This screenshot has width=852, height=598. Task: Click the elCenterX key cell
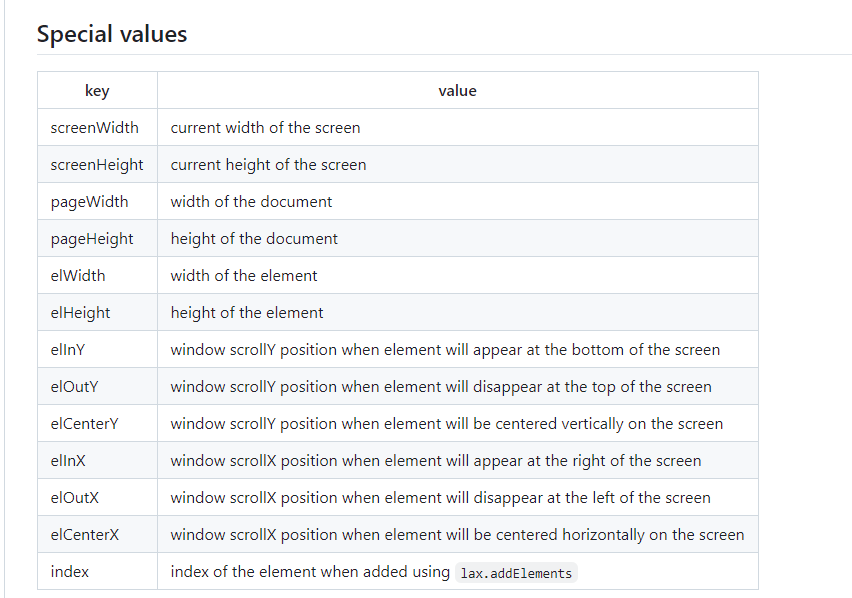pos(97,533)
